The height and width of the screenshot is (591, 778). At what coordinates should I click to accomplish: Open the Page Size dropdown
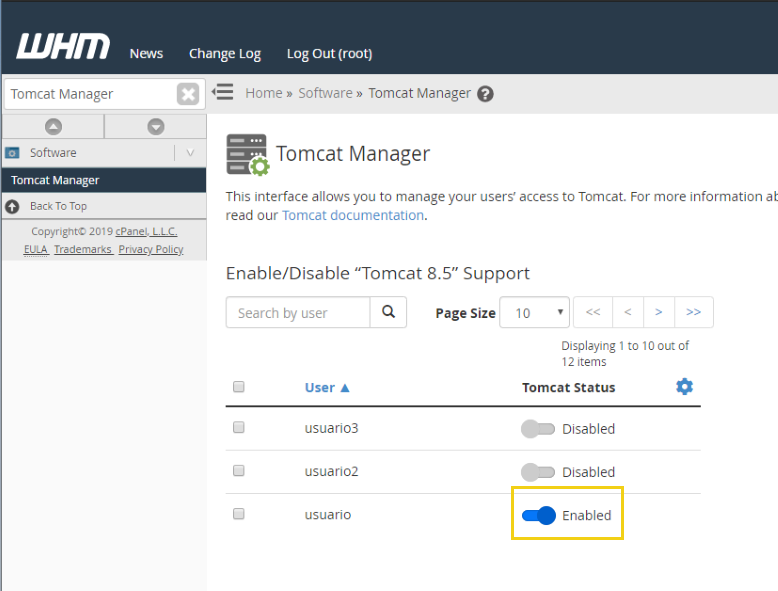[x=534, y=313]
